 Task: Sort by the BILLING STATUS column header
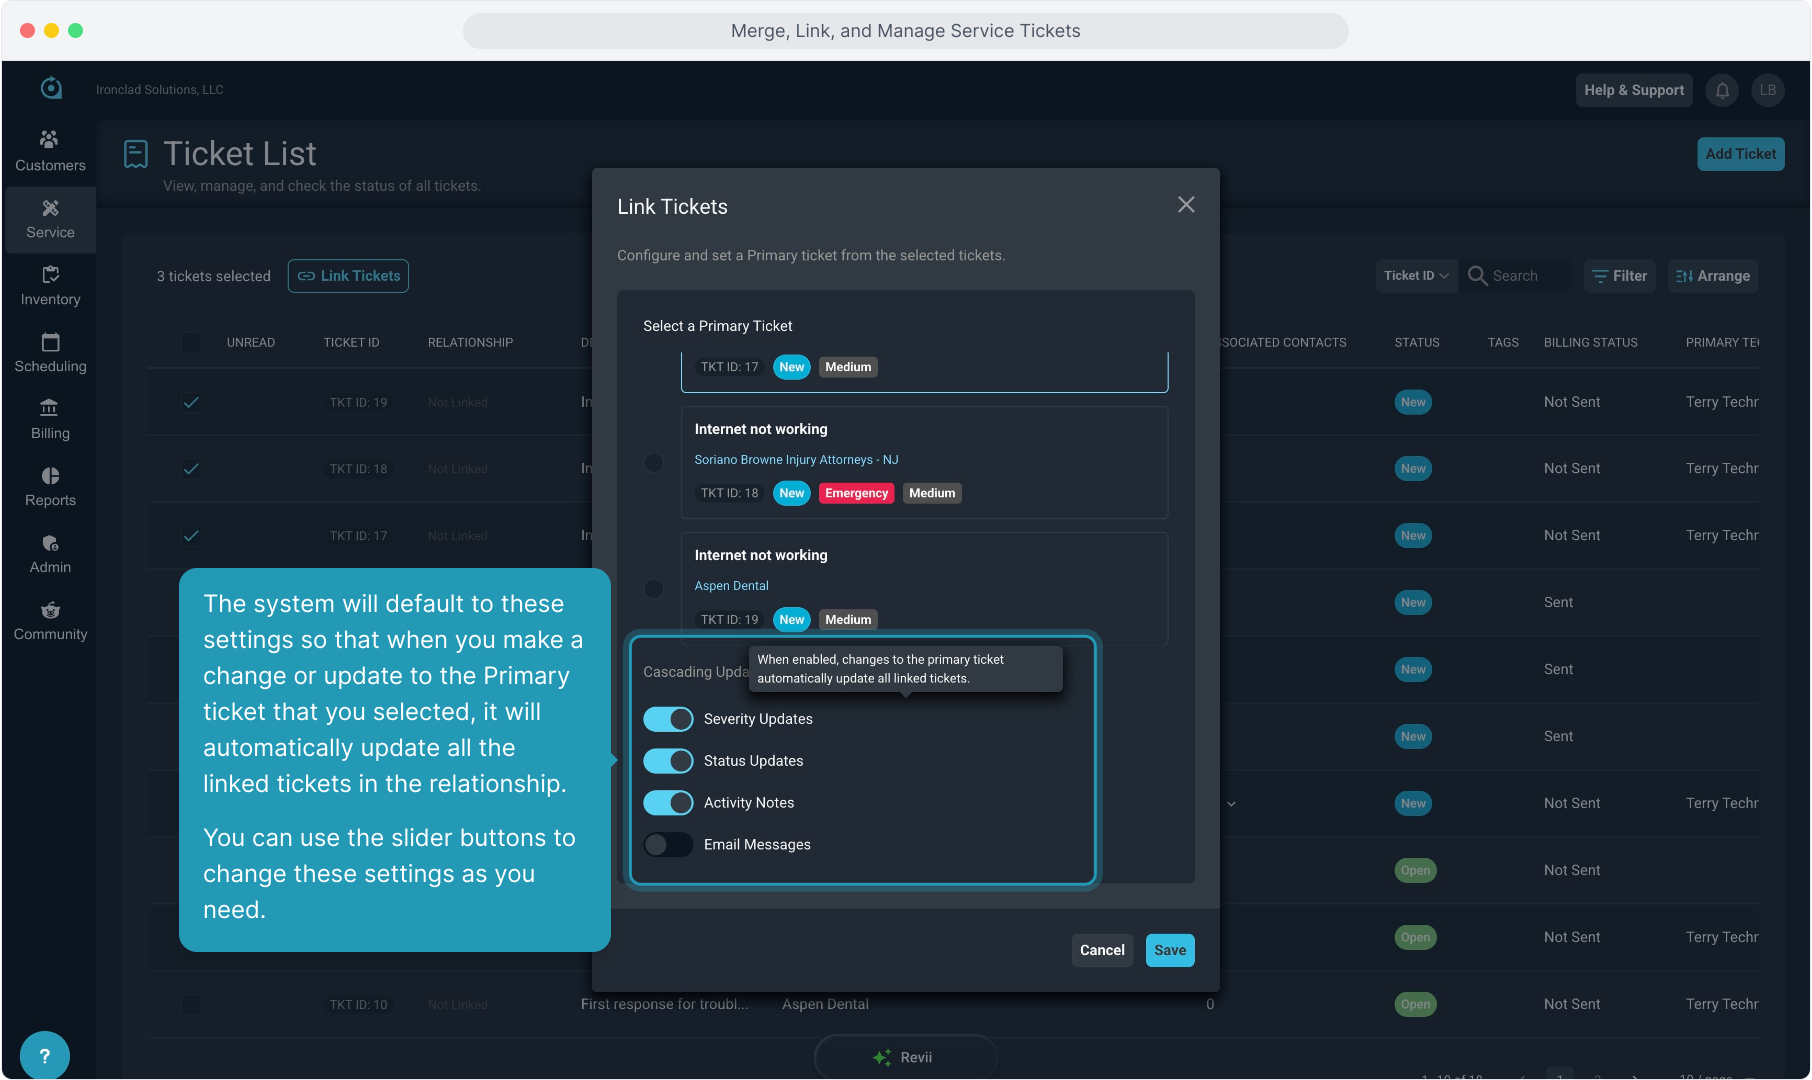pos(1591,343)
